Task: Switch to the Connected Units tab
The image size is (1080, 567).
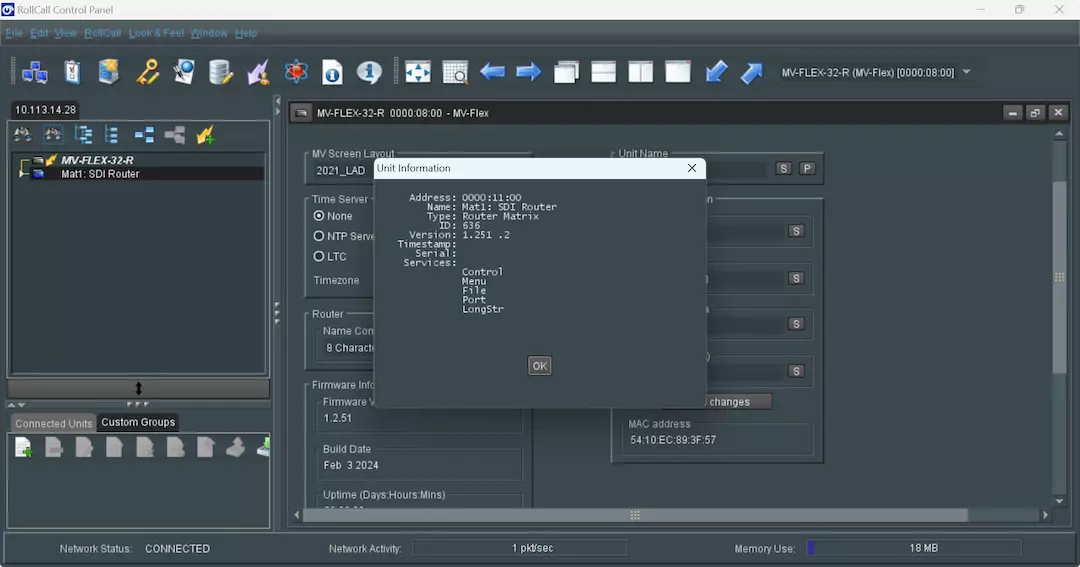Action: [54, 424]
